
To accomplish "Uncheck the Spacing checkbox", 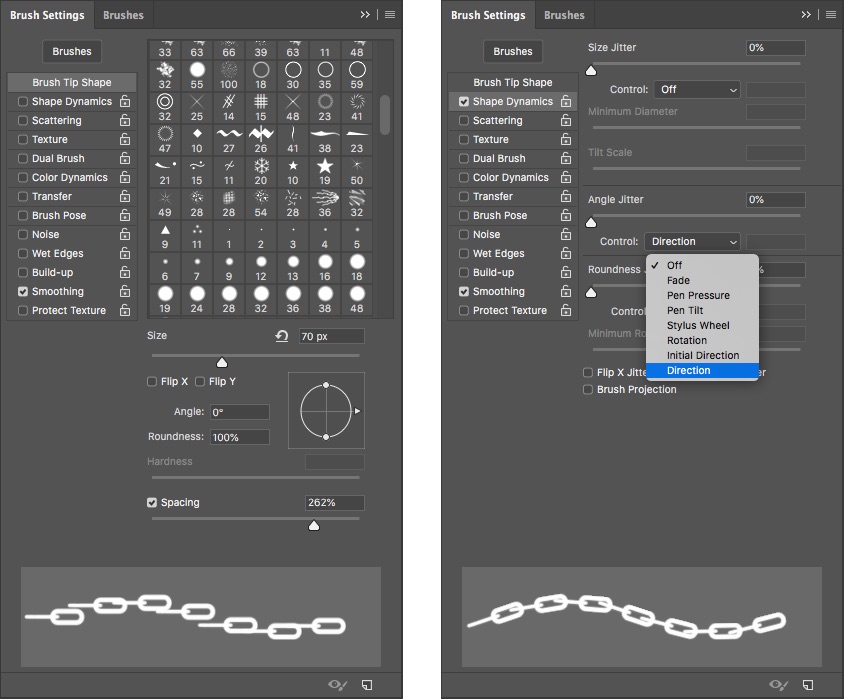I will pos(152,503).
